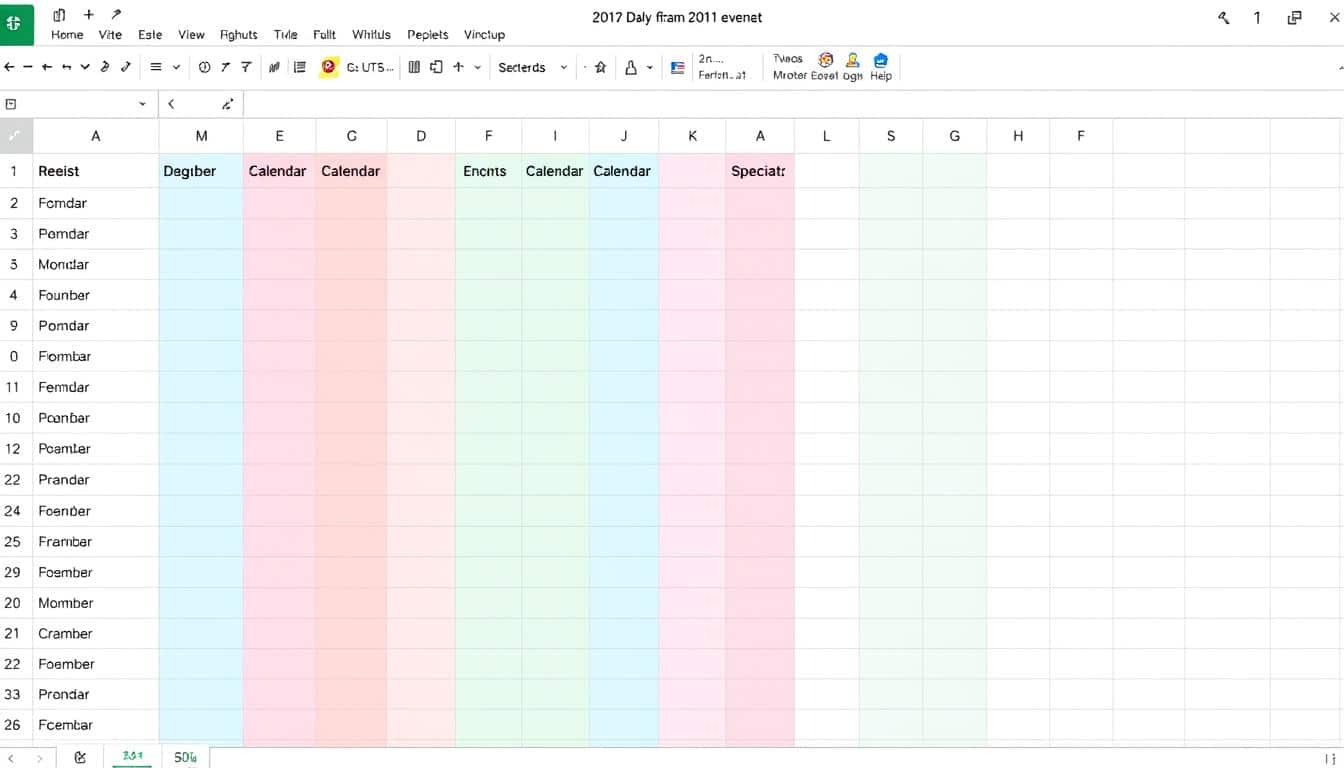Click the 'G: UTS...' font field
The image size is (1344, 768).
370,67
